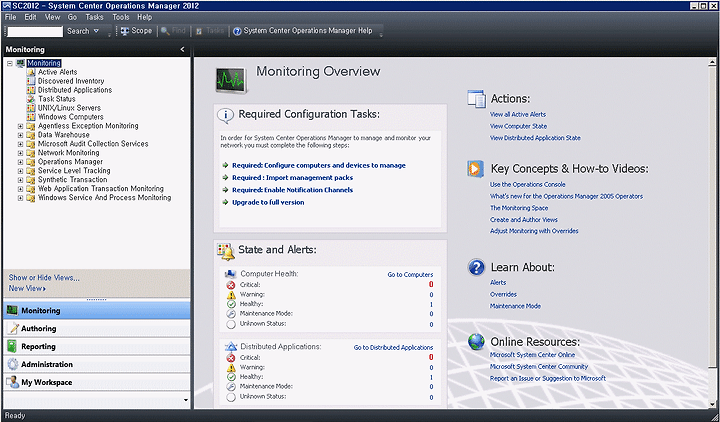
Task: Click the Actions section icon
Action: 476,99
